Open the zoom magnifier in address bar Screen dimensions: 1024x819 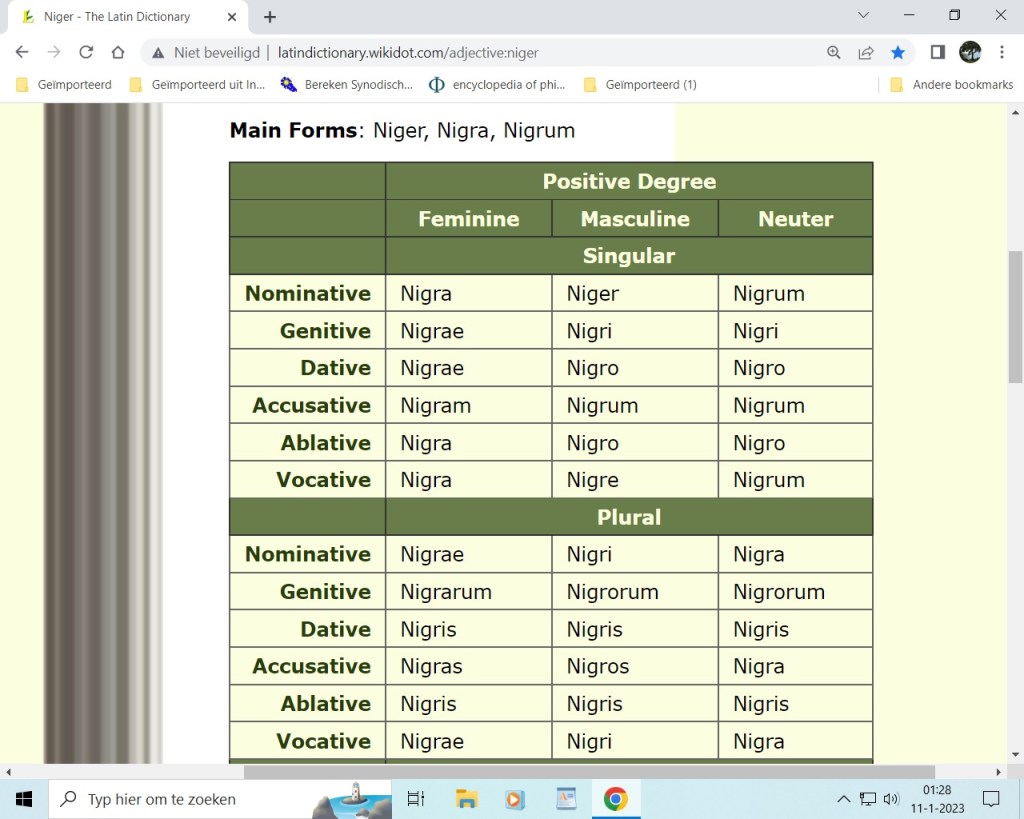click(834, 52)
